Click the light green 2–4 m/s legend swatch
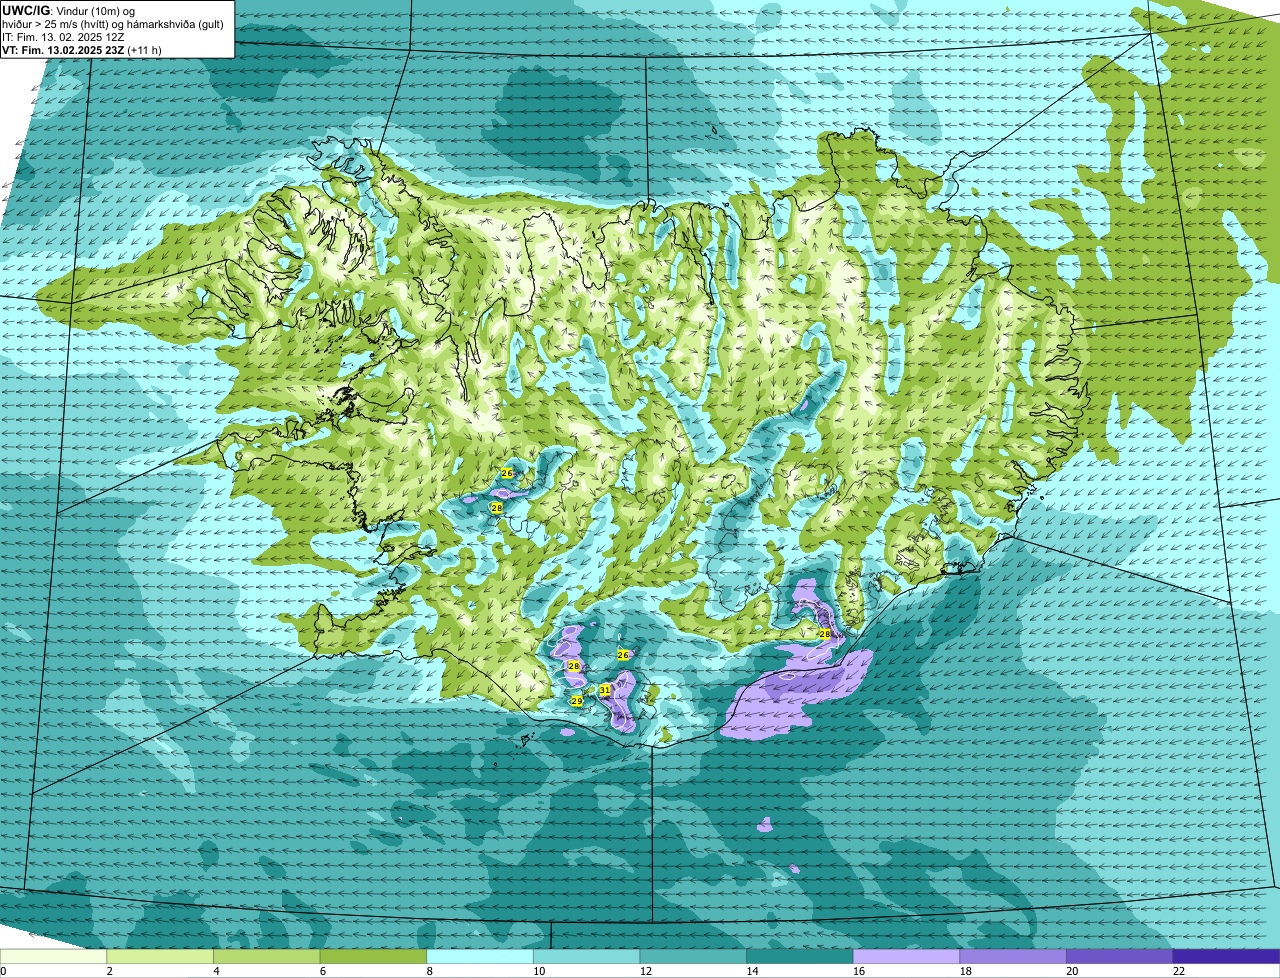The image size is (1280, 978). pyautogui.click(x=160, y=956)
